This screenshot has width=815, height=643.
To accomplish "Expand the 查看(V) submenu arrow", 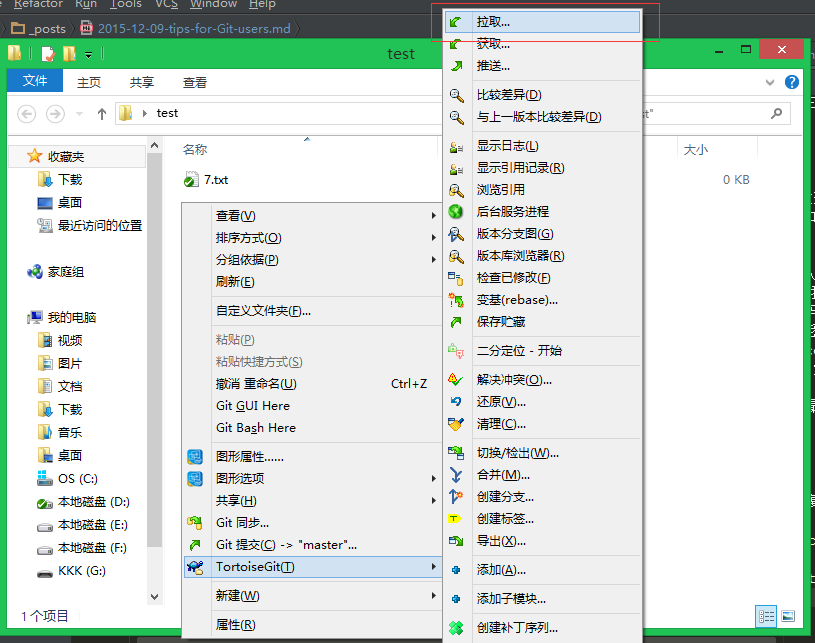I will pyautogui.click(x=433, y=216).
